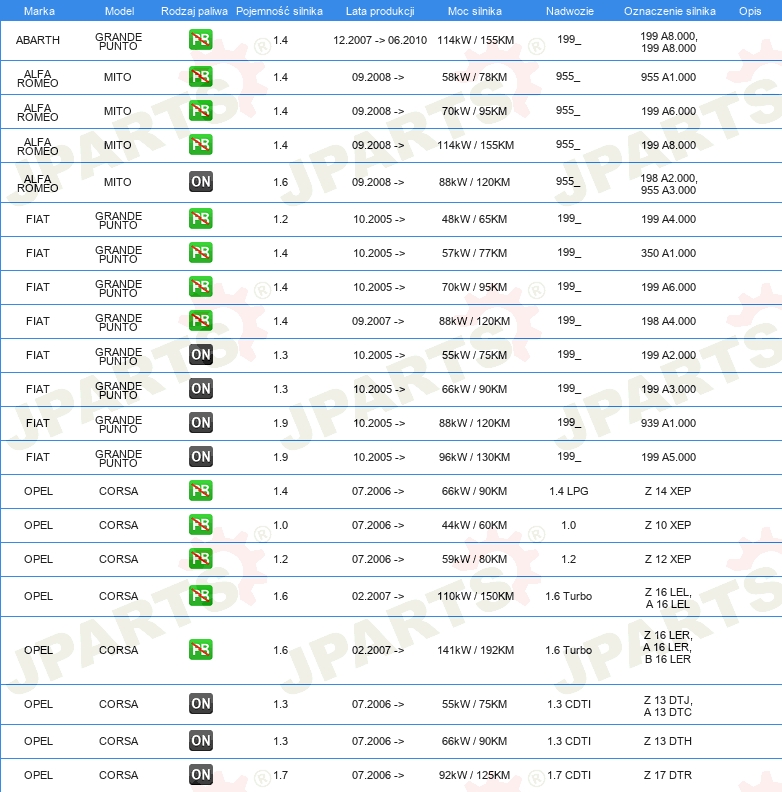Click the Oznaczenie silnika column header

click(x=669, y=11)
